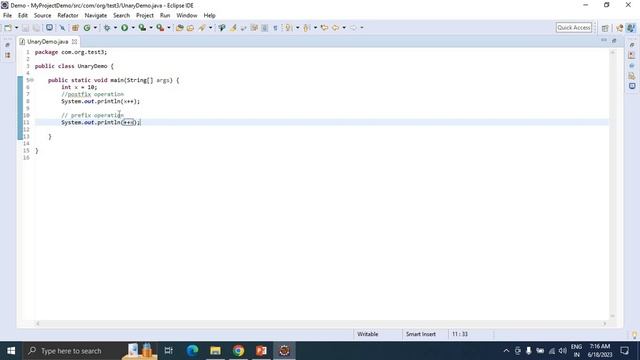Collapse the main method fold on line 5

click(32, 80)
